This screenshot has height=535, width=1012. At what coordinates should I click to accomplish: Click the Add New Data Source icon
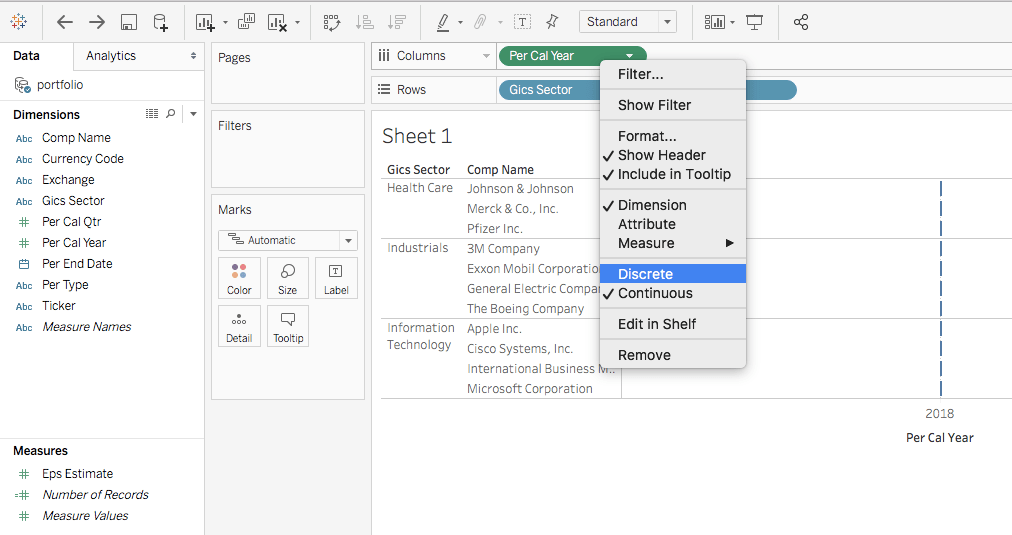tap(160, 22)
